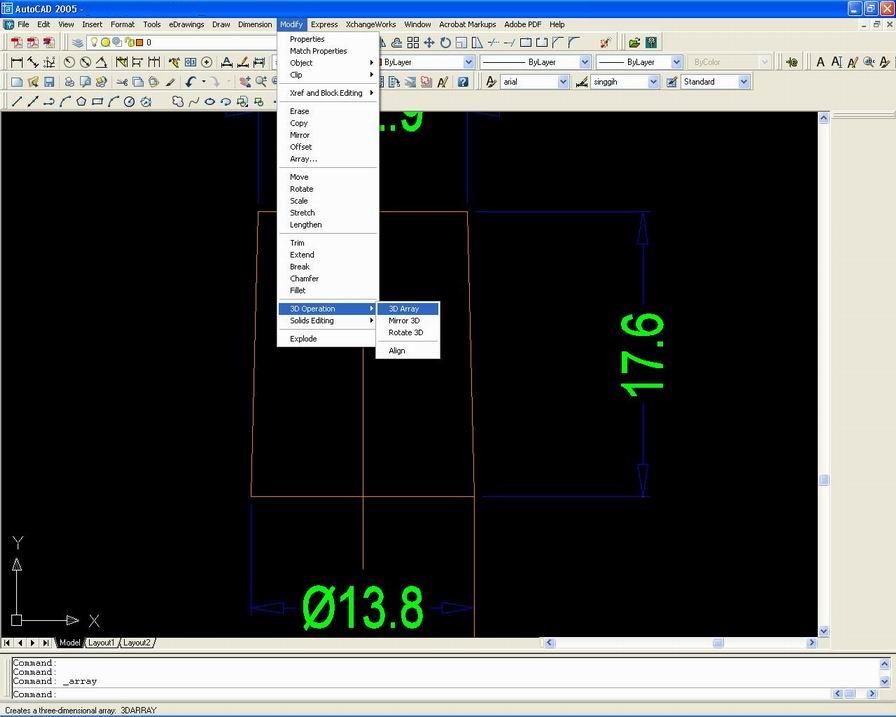
Task: Open the Layer Properties Manager icon
Action: coord(78,42)
